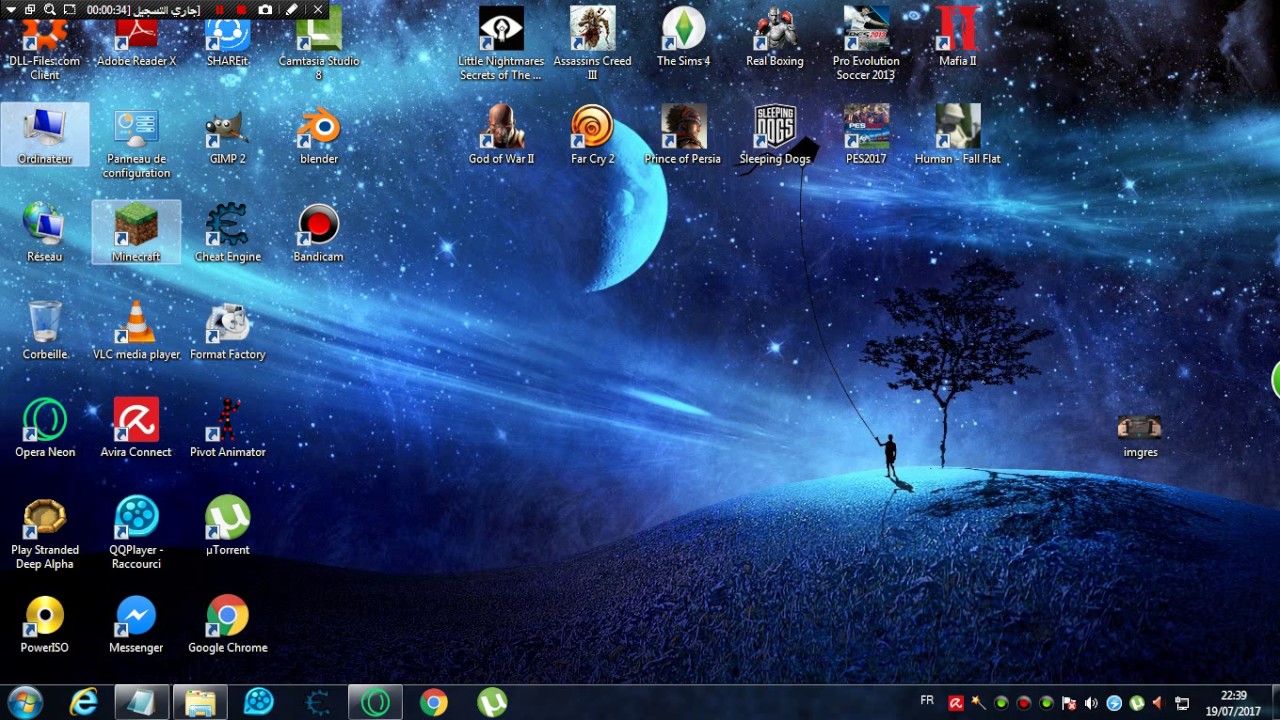Click the Corbeille recycle bin icon
The image size is (1280, 720).
coord(45,330)
